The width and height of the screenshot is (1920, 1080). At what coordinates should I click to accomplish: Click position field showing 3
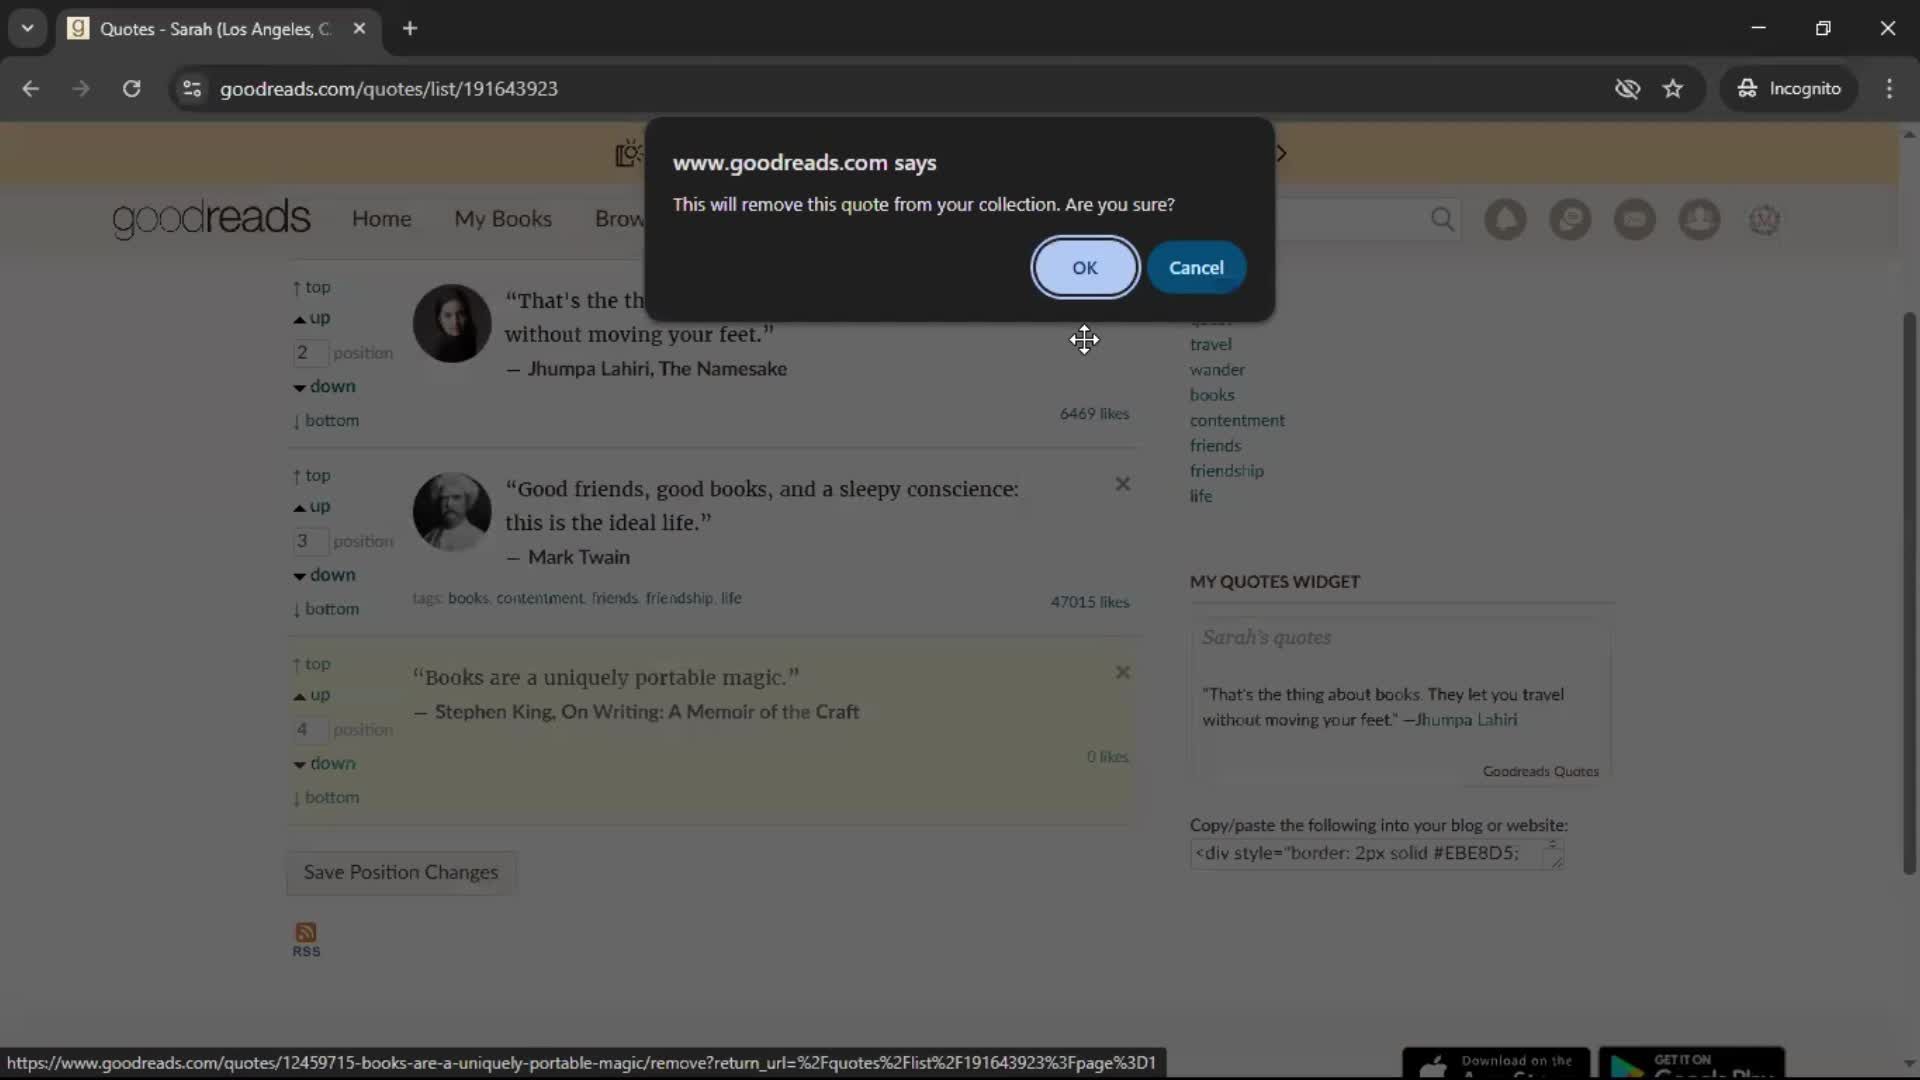309,542
